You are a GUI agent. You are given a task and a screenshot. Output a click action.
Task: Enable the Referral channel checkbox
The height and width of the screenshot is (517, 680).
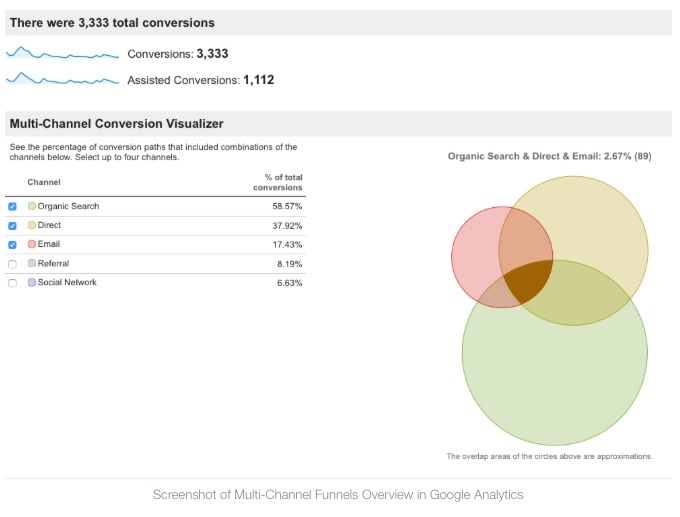click(12, 264)
